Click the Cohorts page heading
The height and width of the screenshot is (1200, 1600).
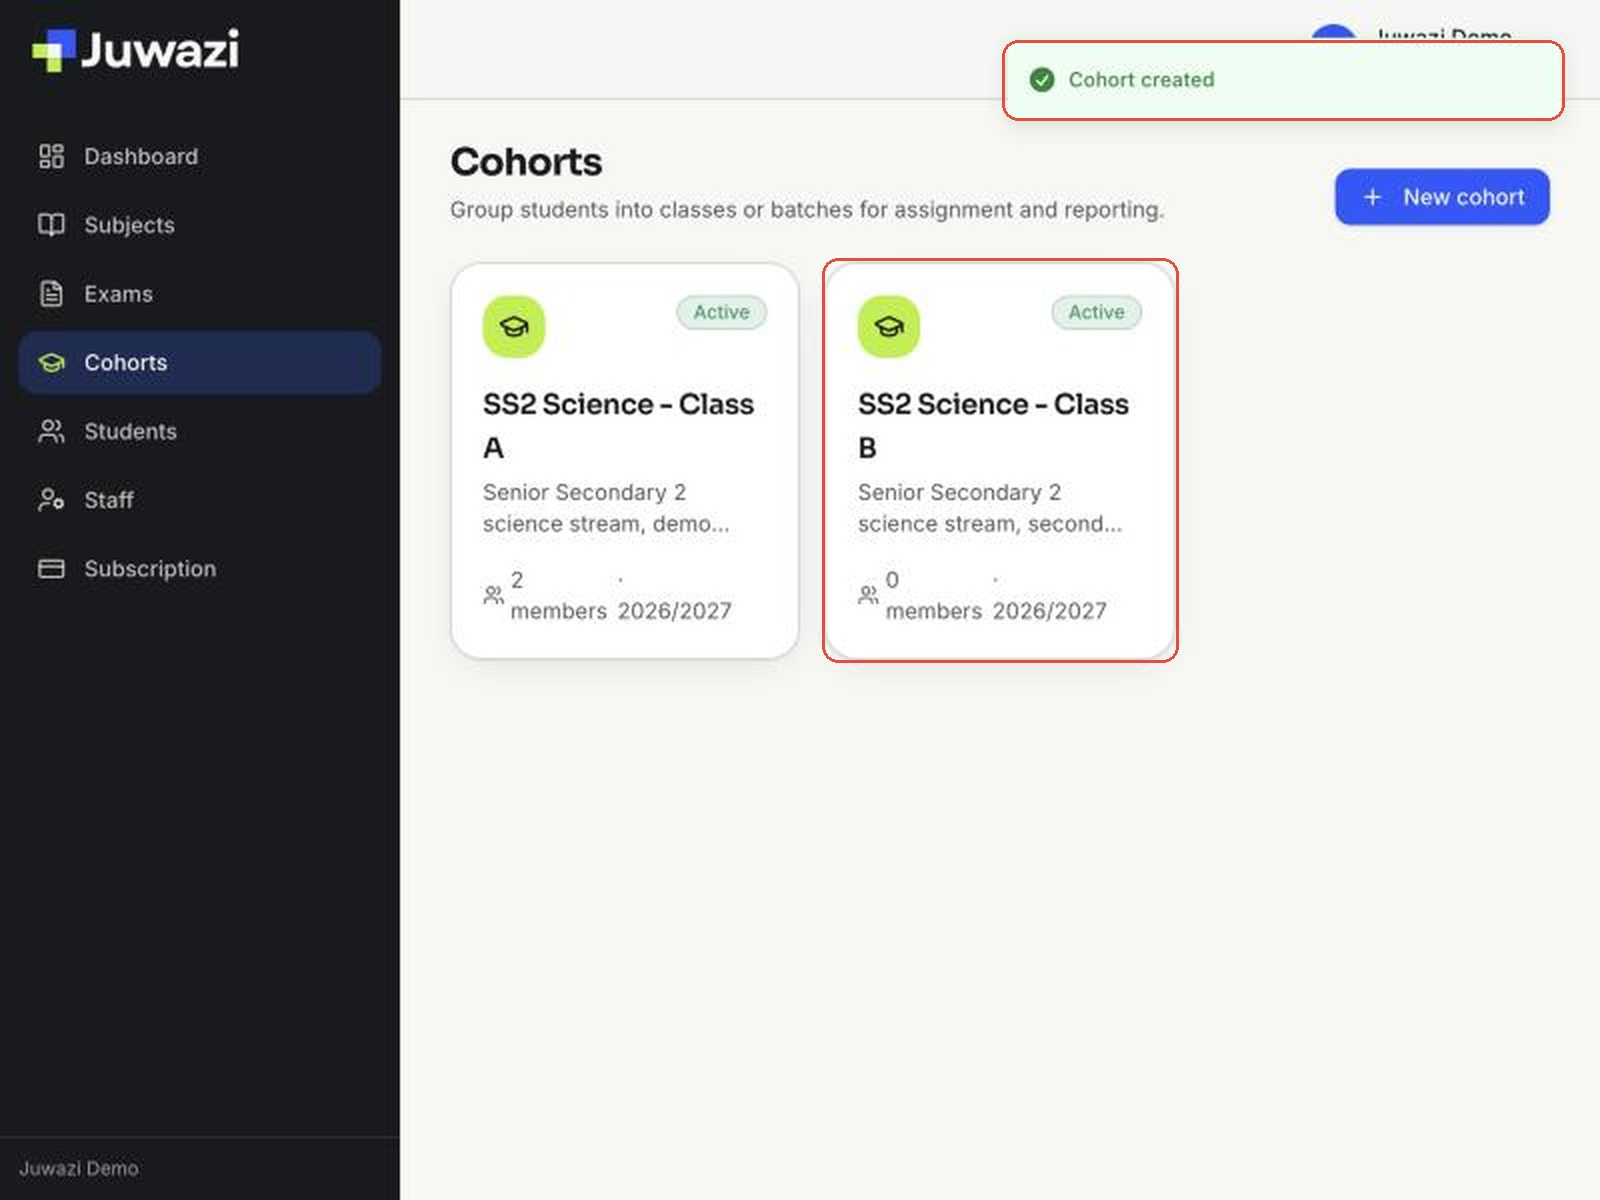coord(526,162)
